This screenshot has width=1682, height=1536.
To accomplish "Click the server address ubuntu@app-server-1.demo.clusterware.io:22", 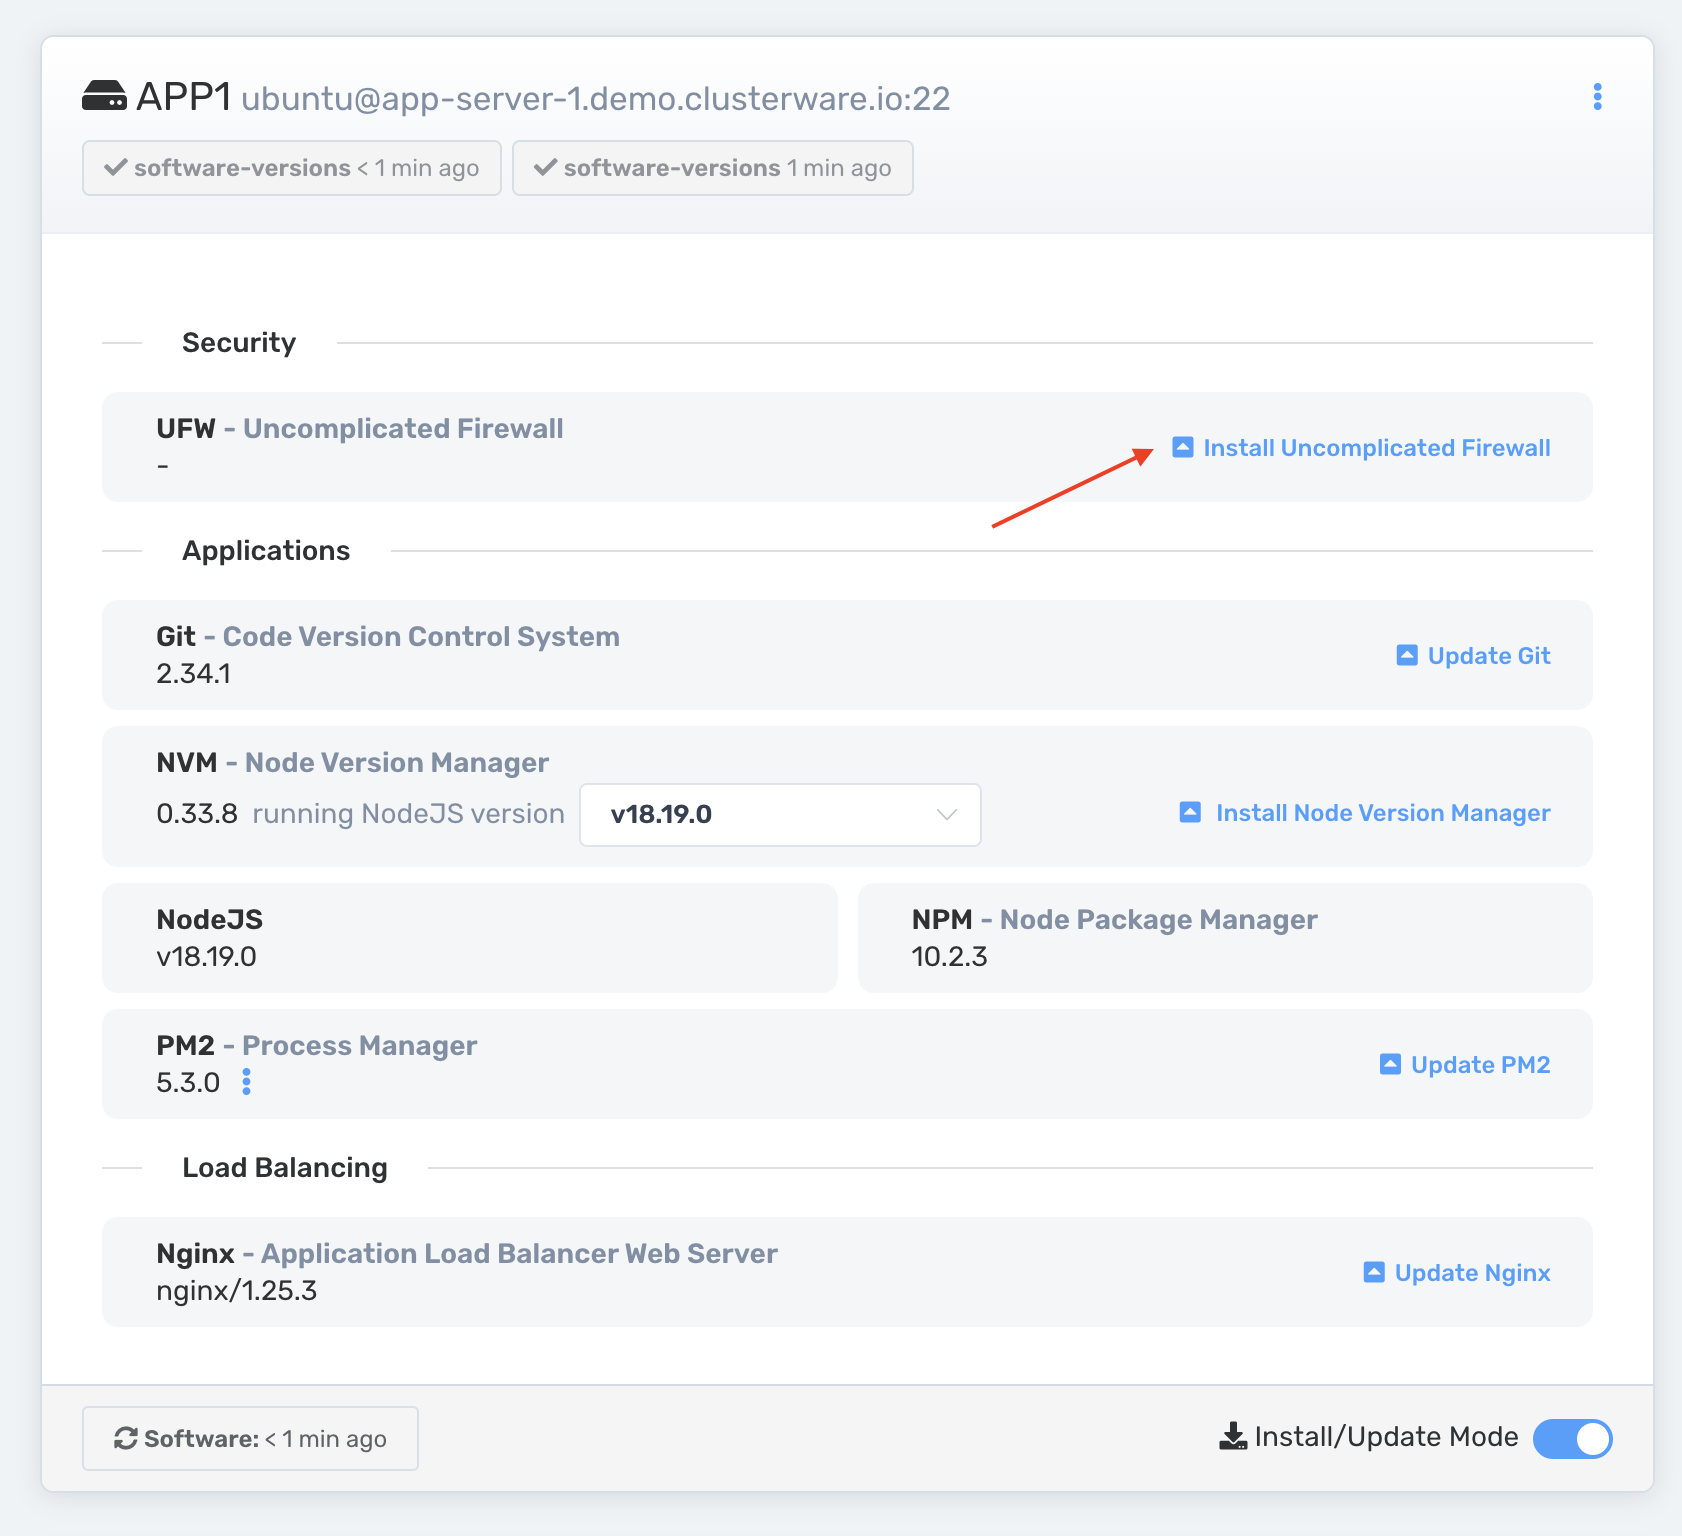I will (595, 98).
